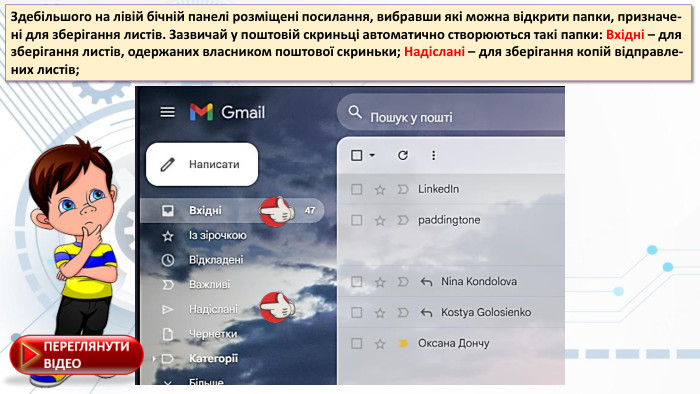Open the 'Відкладені' snoozed folder

coord(216,260)
